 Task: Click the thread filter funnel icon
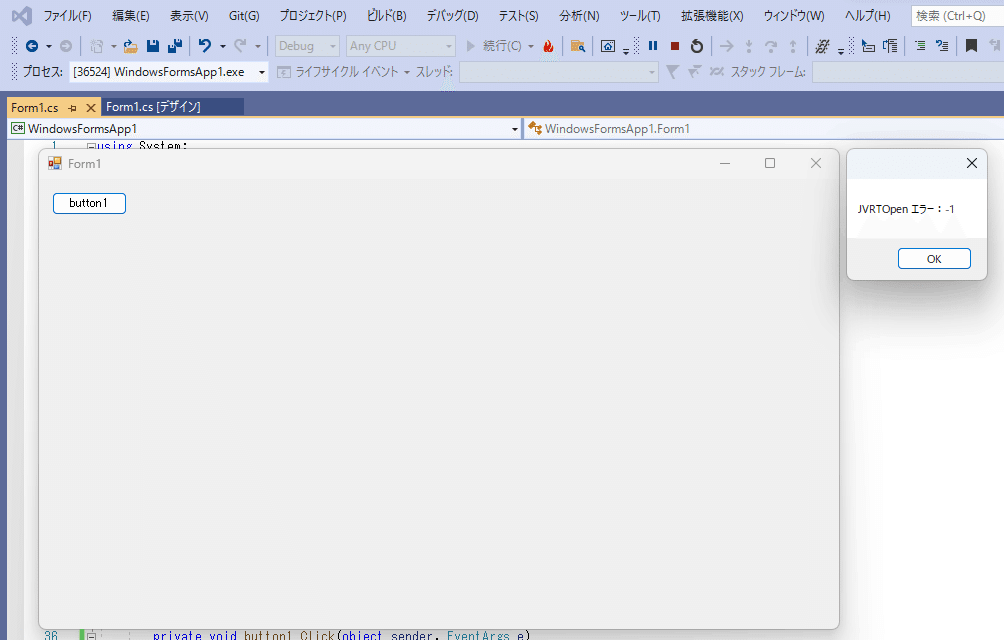click(x=672, y=72)
